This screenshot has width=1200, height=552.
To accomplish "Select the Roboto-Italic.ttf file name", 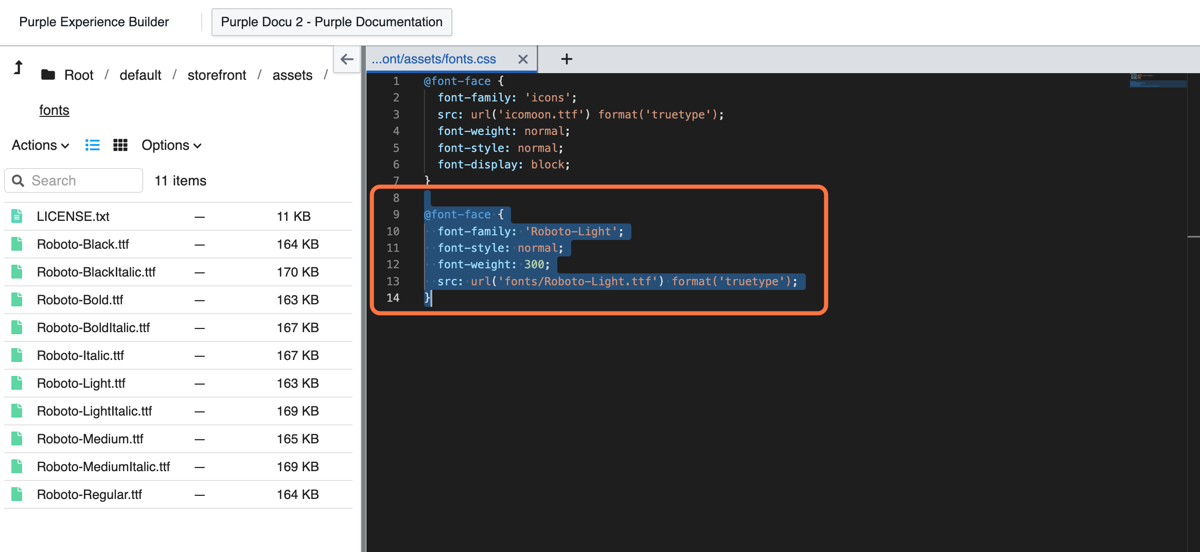I will (81, 355).
